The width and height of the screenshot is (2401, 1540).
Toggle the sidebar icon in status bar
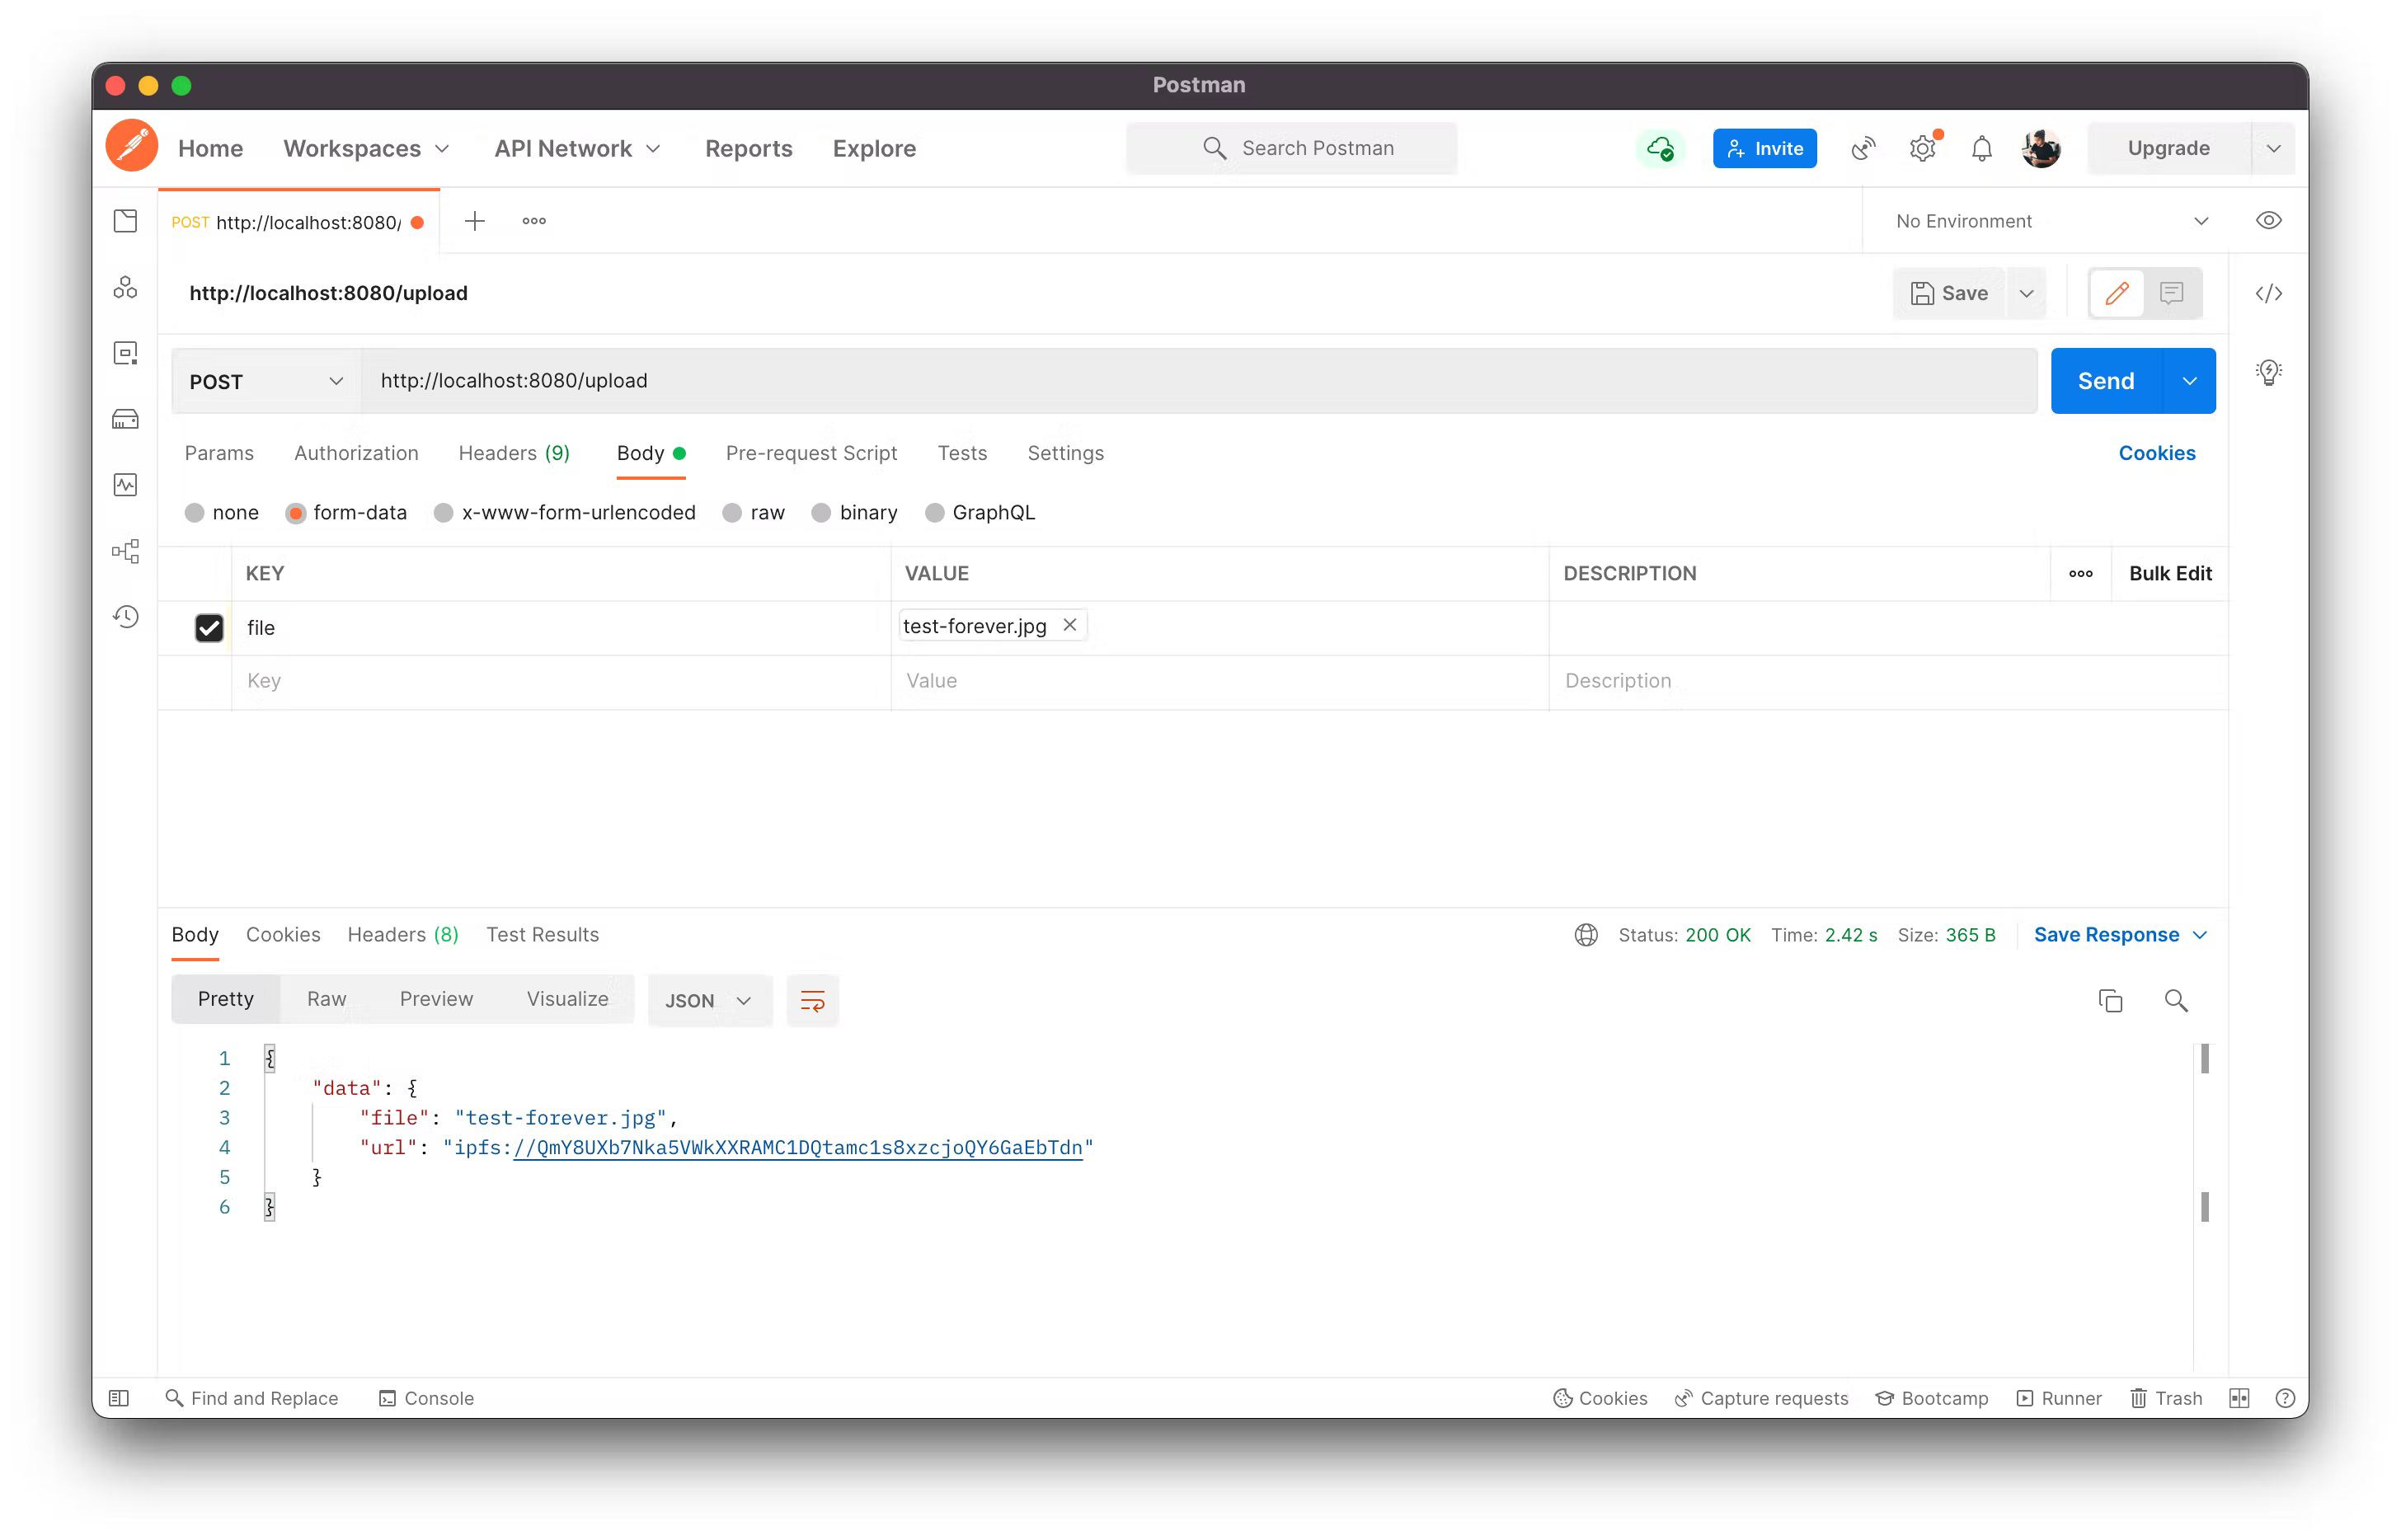click(x=119, y=1397)
